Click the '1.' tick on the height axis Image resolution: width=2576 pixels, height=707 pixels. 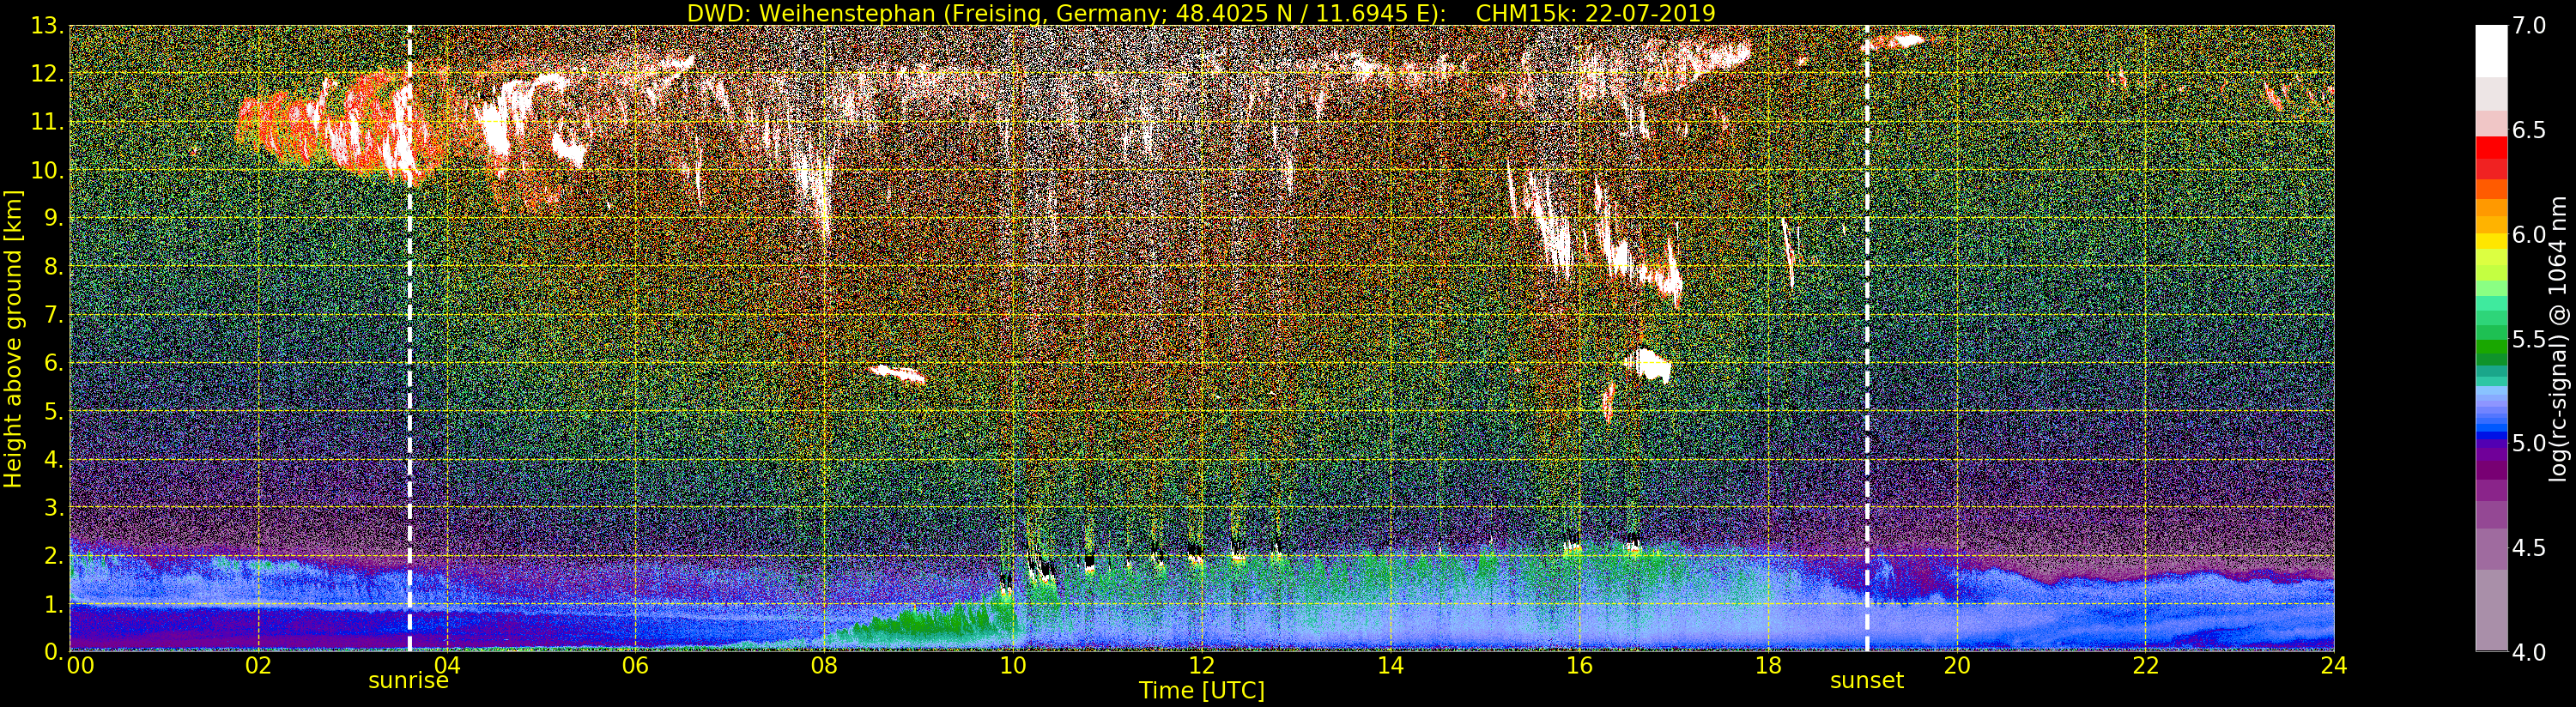click(x=53, y=603)
